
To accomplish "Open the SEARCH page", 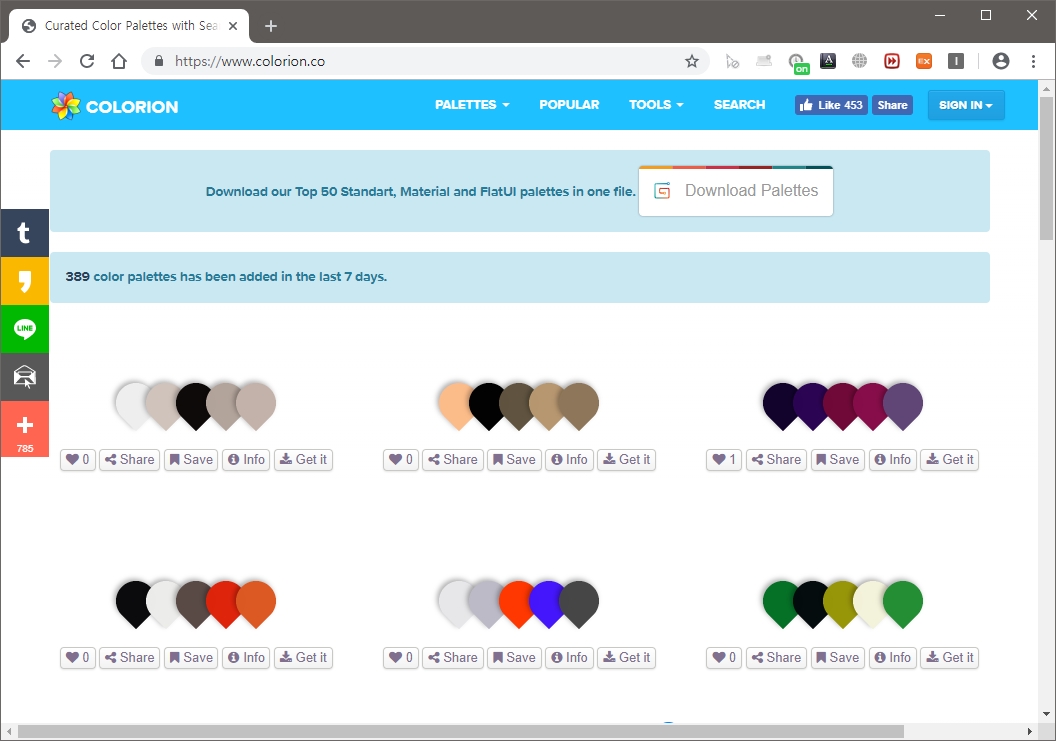I will 739,105.
